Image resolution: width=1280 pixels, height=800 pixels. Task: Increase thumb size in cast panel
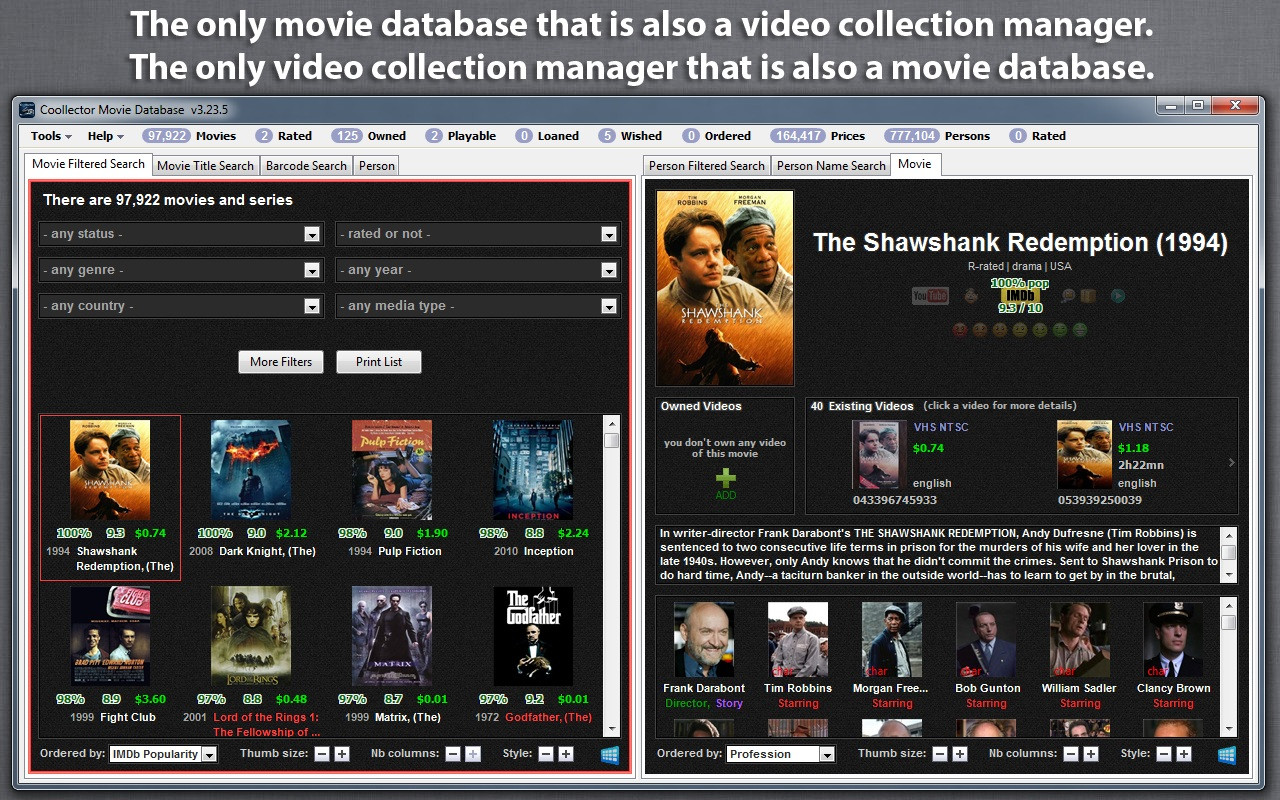point(960,754)
